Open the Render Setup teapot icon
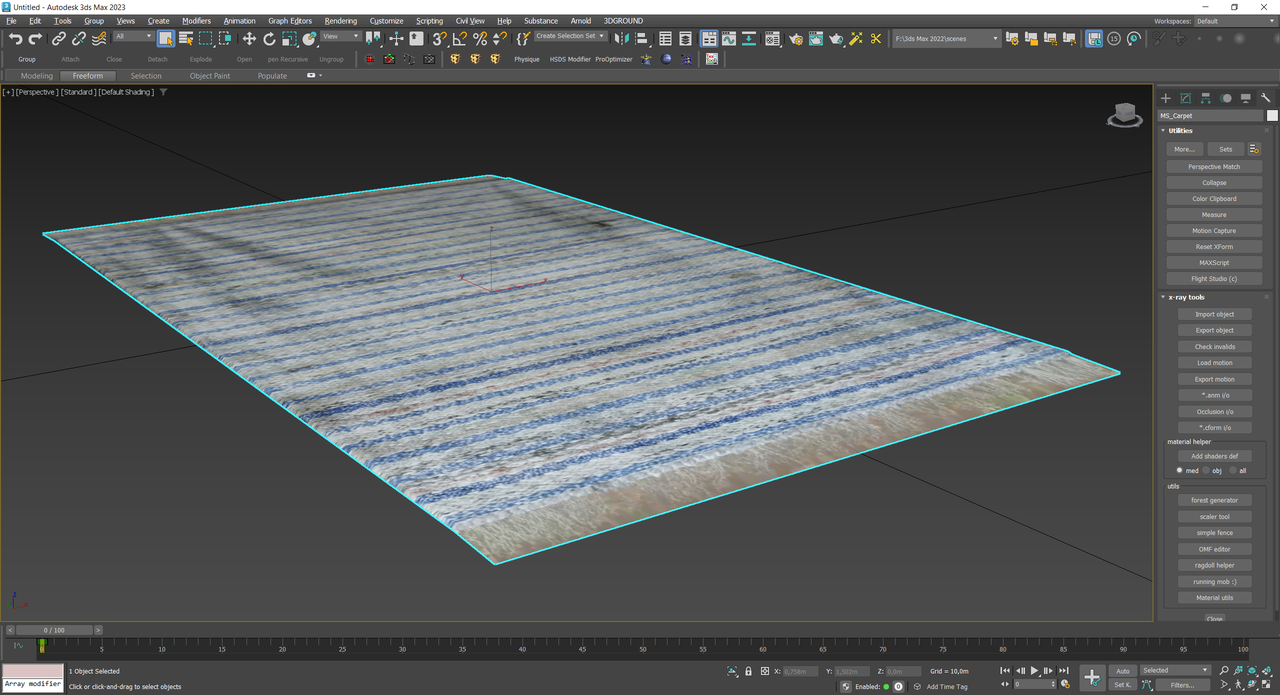Image resolution: width=1280 pixels, height=695 pixels. coord(795,39)
